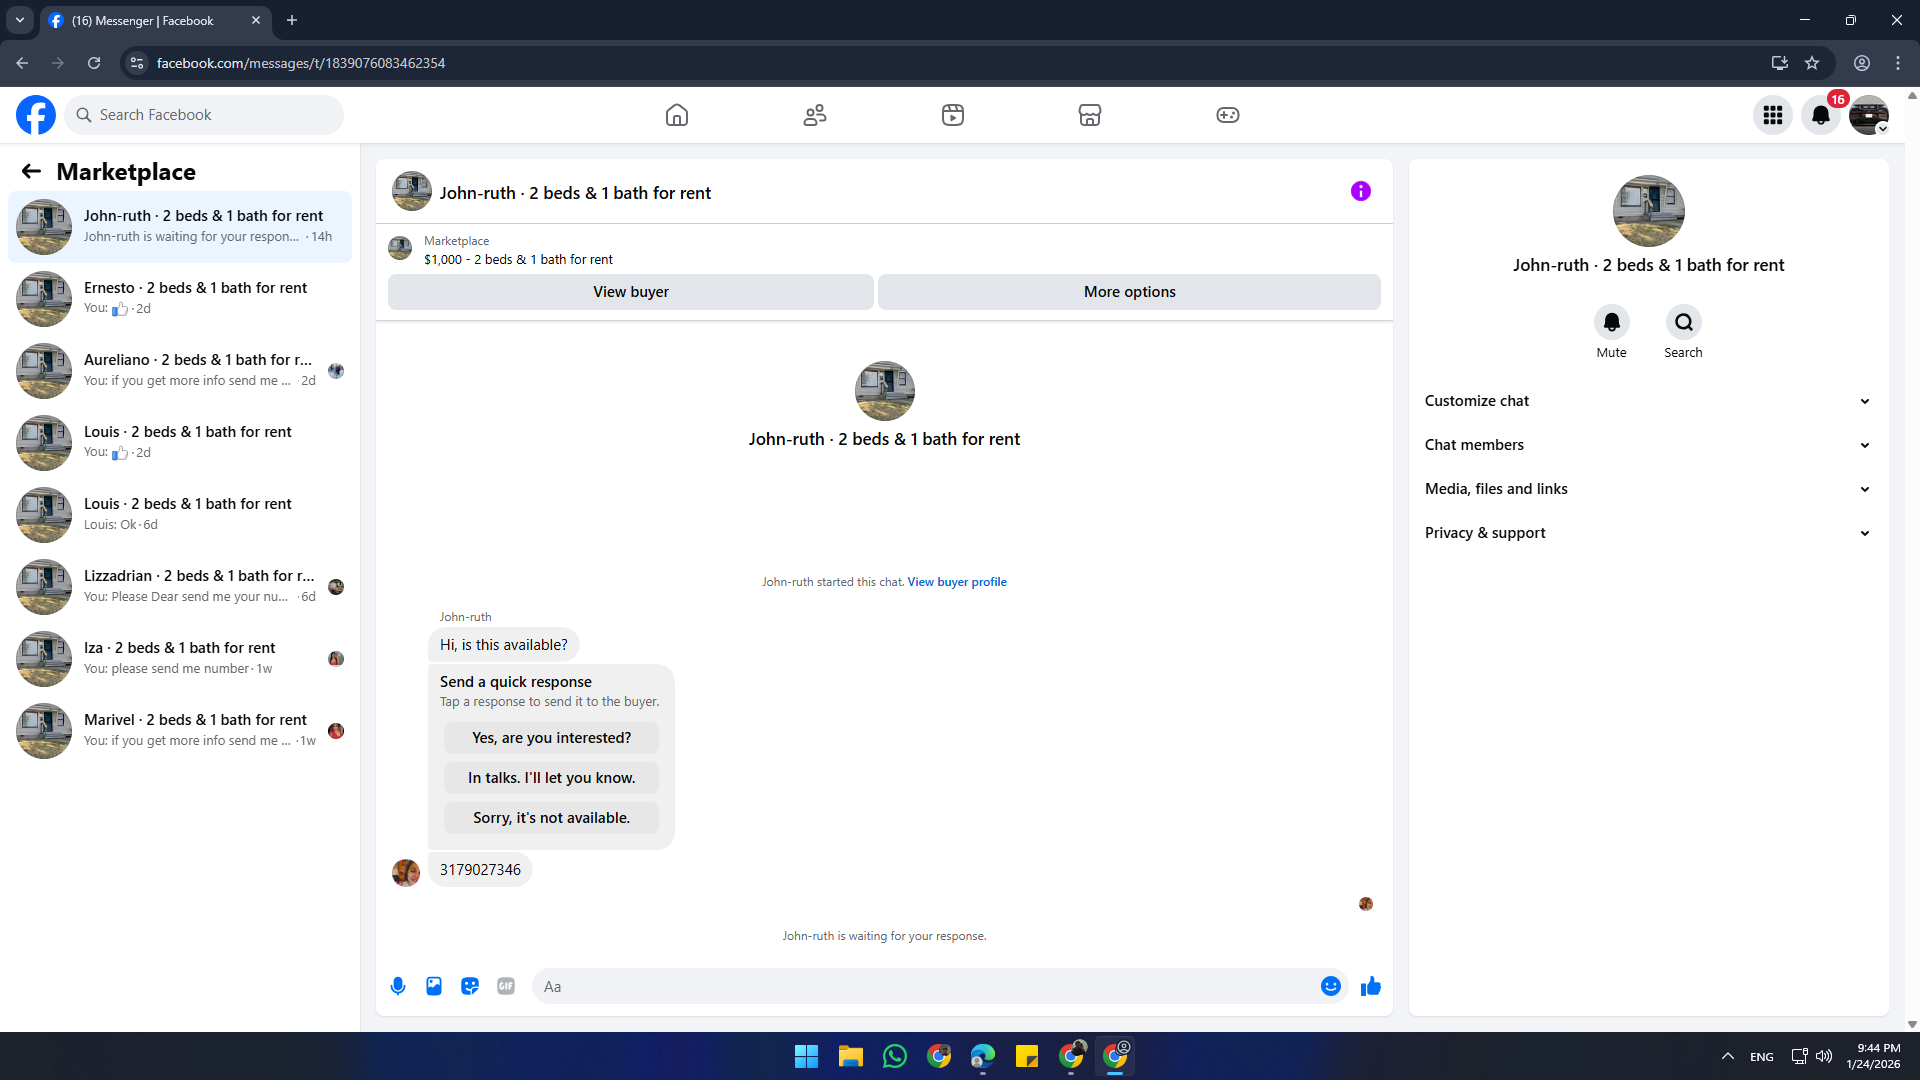The height and width of the screenshot is (1080, 1920).
Task: Open the View buyer profile link
Action: pyautogui.click(x=957, y=582)
